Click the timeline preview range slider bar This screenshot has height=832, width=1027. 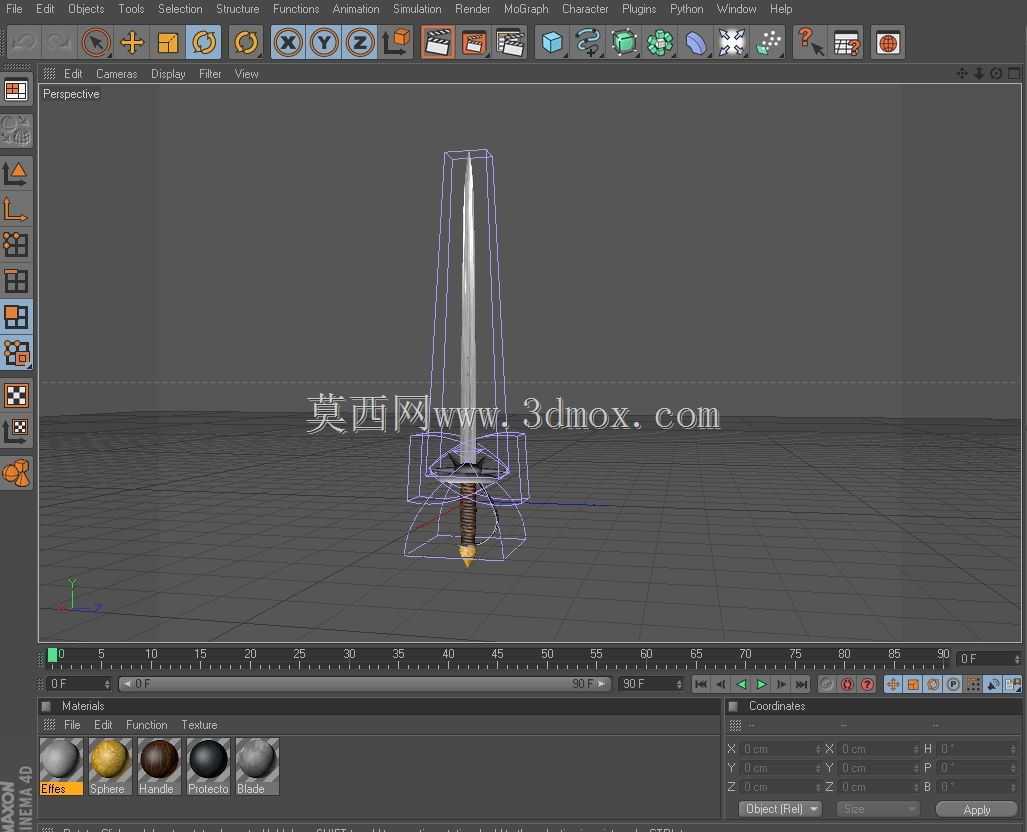tap(364, 684)
